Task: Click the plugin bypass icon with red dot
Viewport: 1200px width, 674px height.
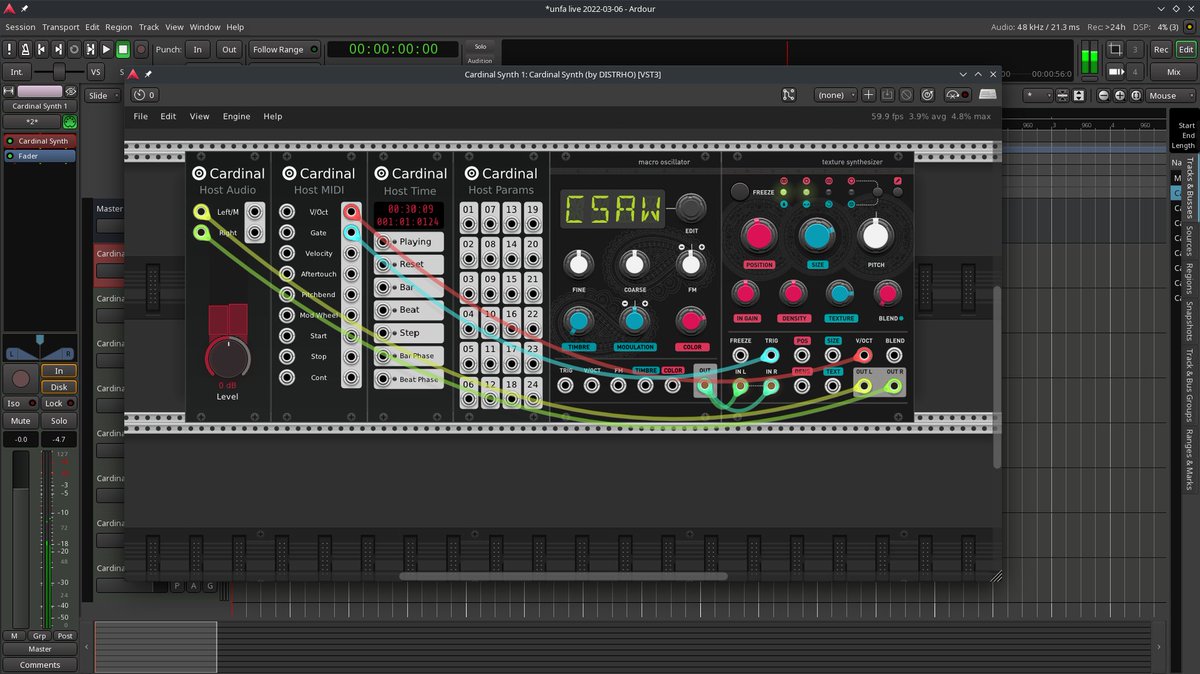Action: pos(956,95)
